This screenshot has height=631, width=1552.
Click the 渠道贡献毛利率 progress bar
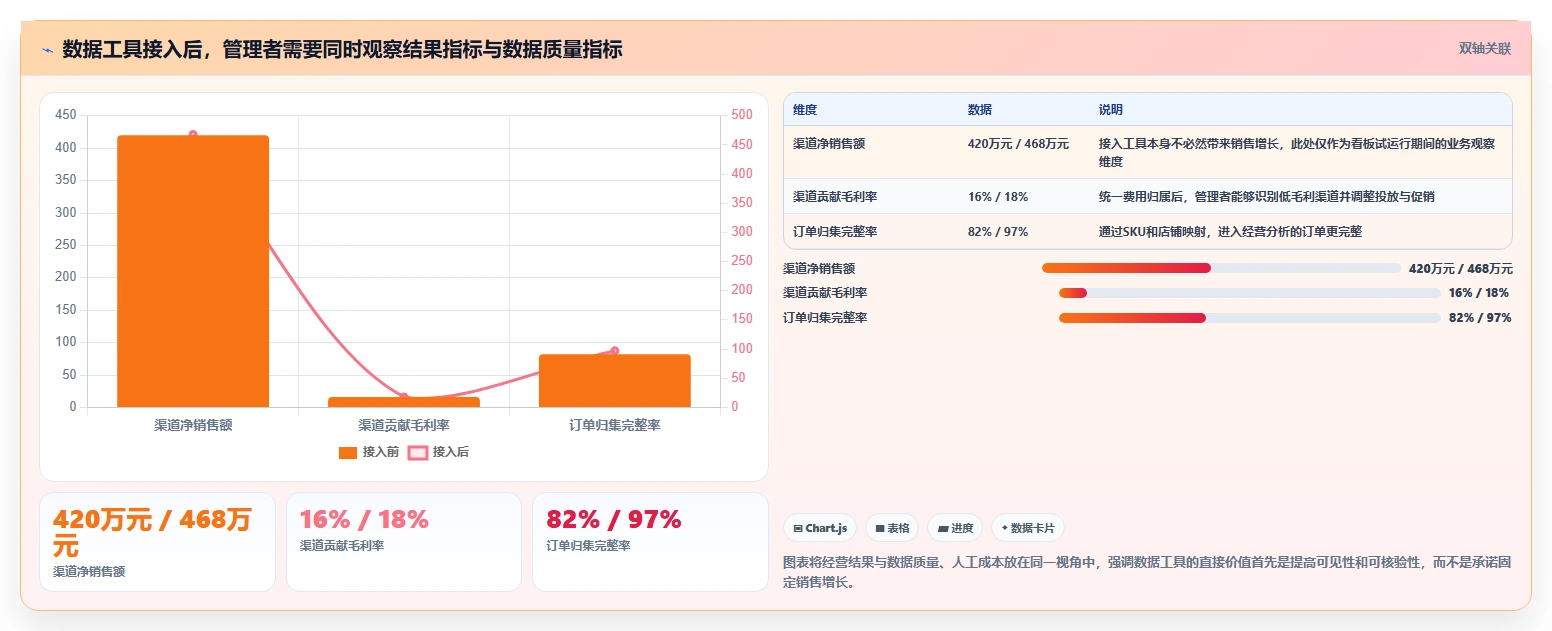(1249, 293)
